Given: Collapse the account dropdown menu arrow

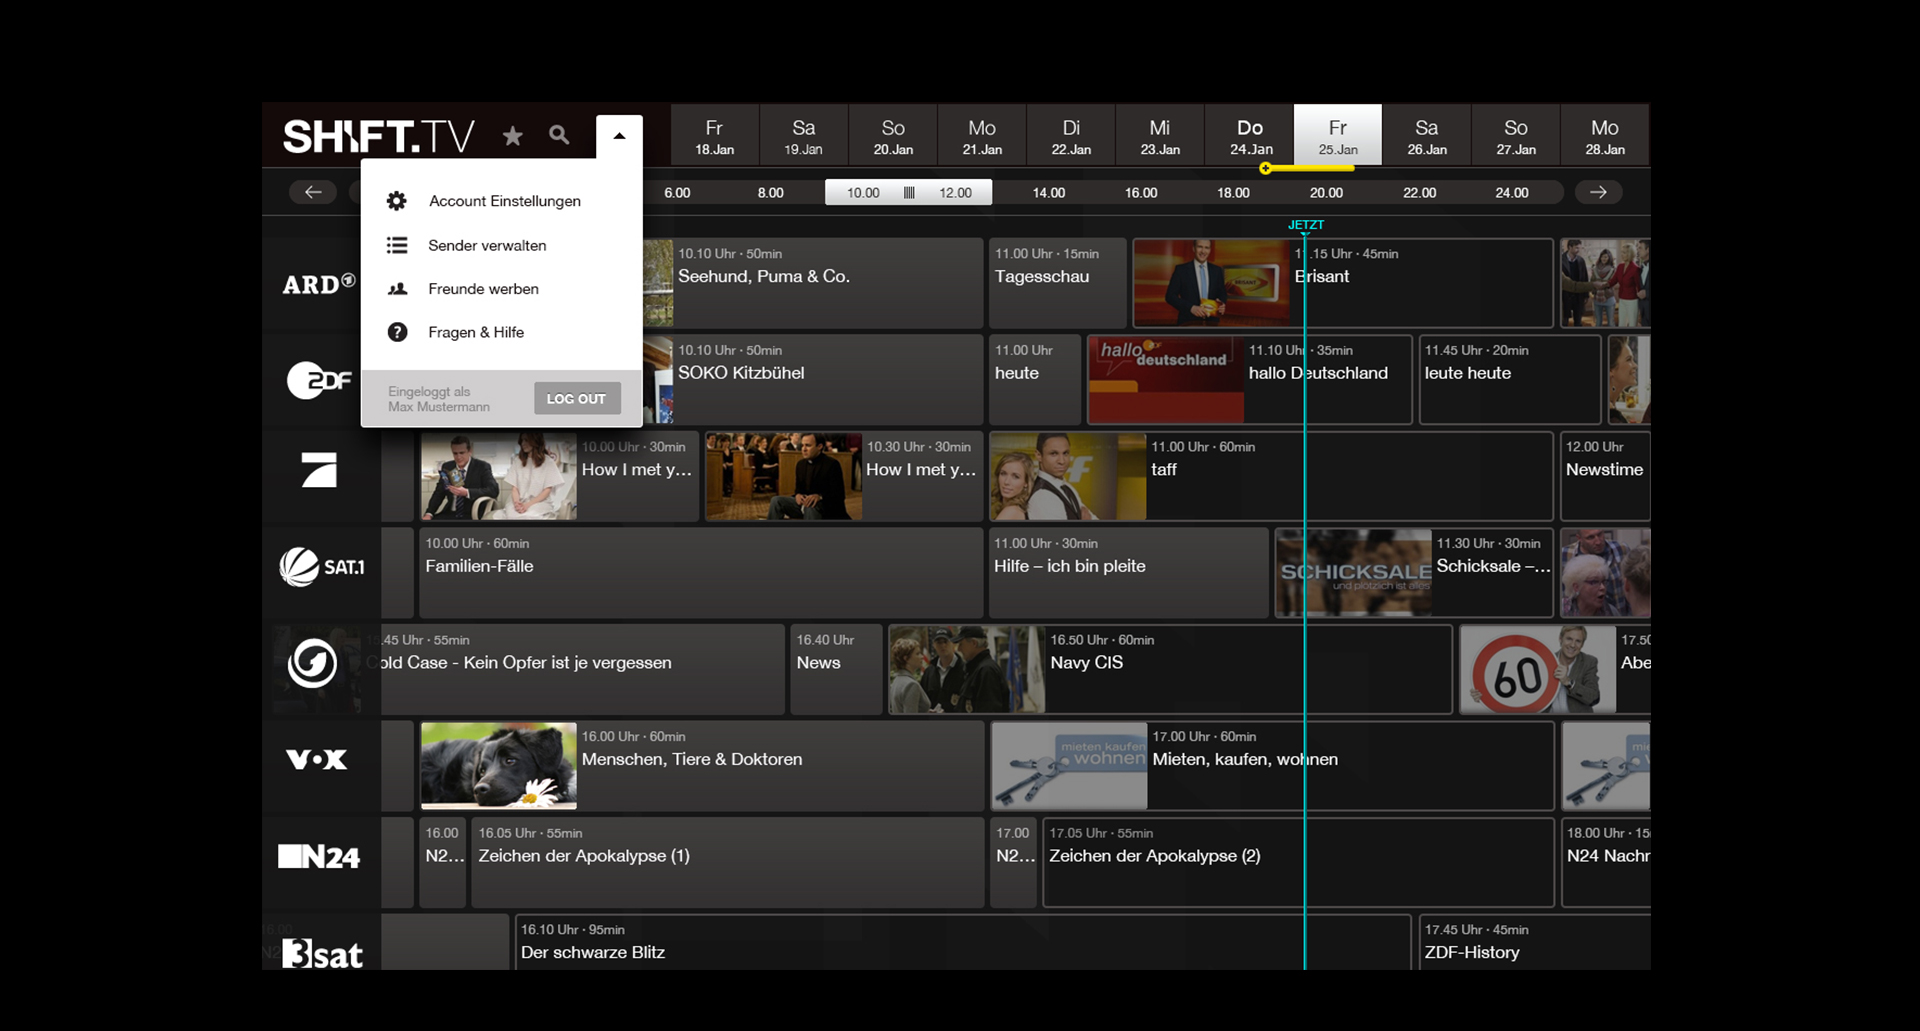Looking at the screenshot, I should point(619,136).
